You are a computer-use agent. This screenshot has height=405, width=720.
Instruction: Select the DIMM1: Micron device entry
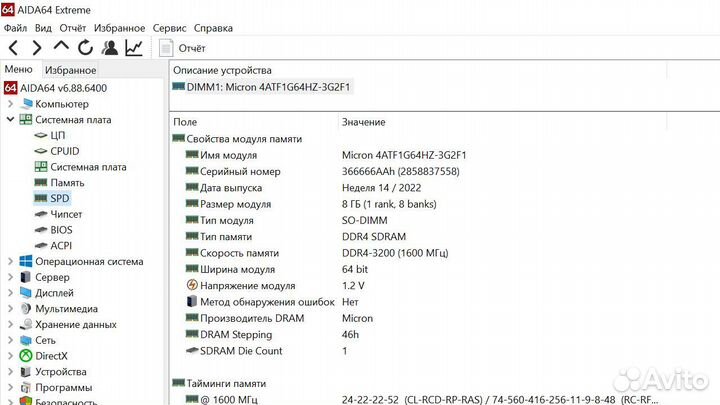click(263, 87)
